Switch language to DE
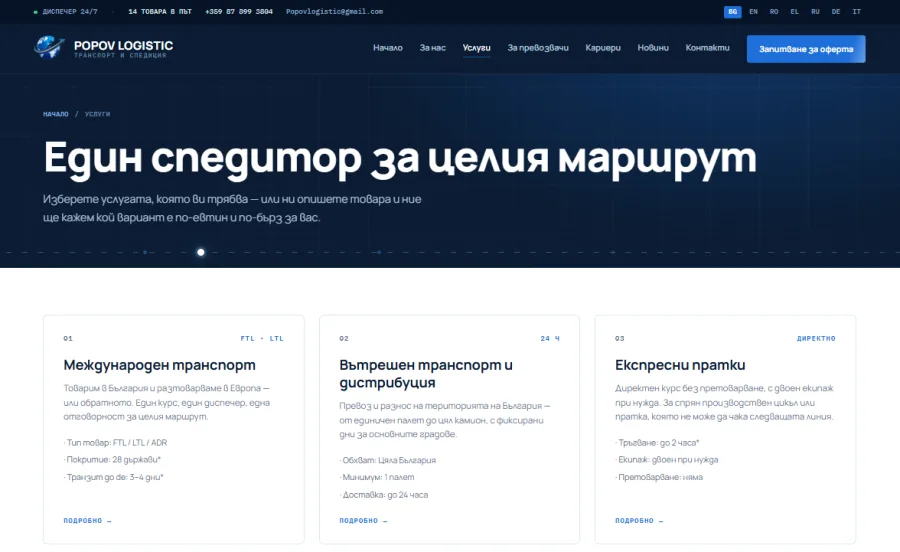This screenshot has width=900, height=552. tap(836, 11)
